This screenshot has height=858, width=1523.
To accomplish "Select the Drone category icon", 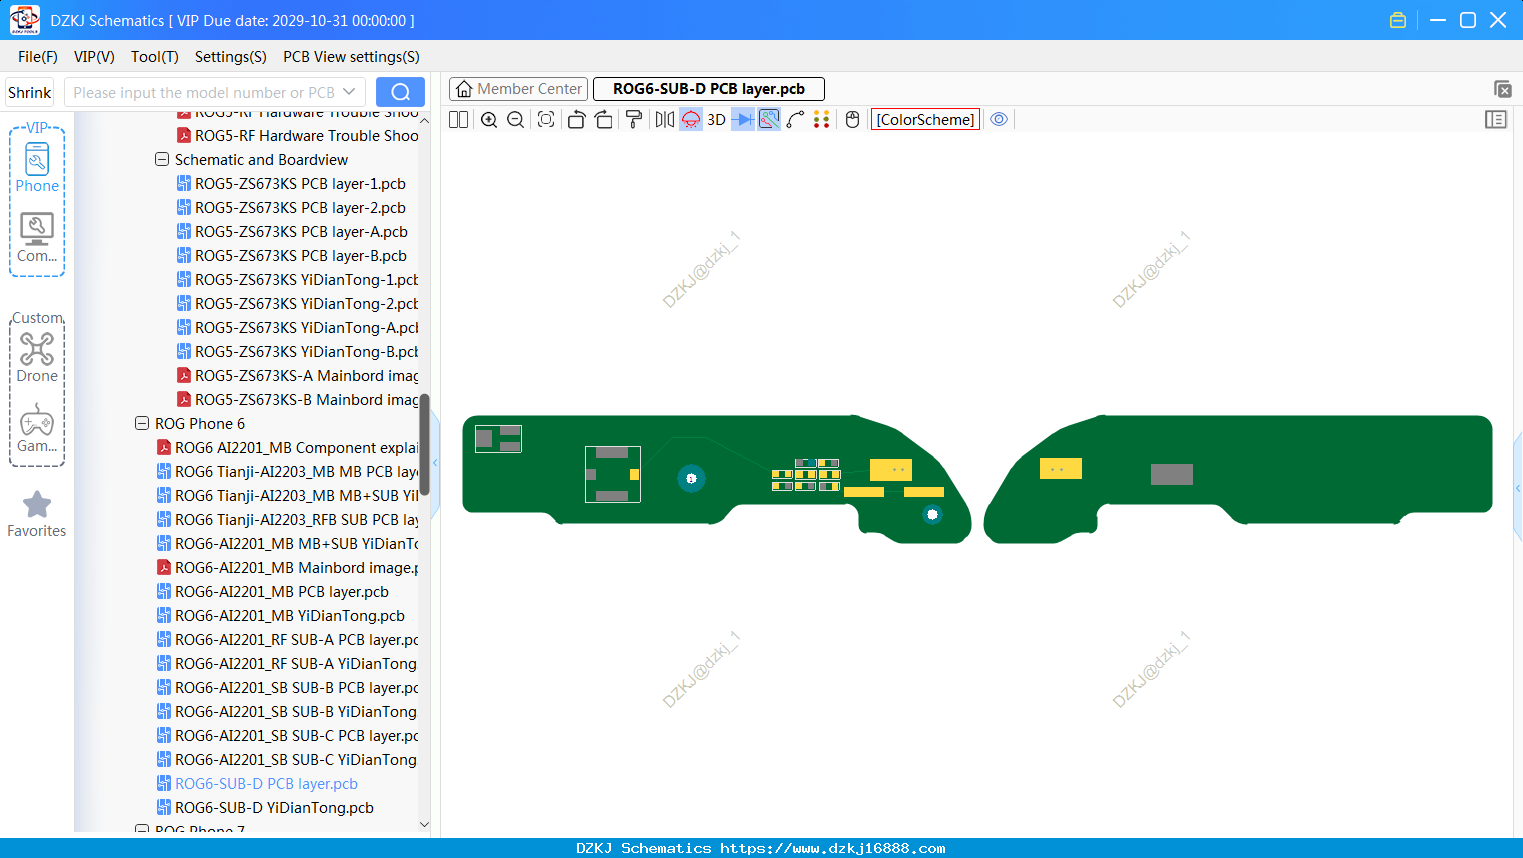I will [x=37, y=357].
